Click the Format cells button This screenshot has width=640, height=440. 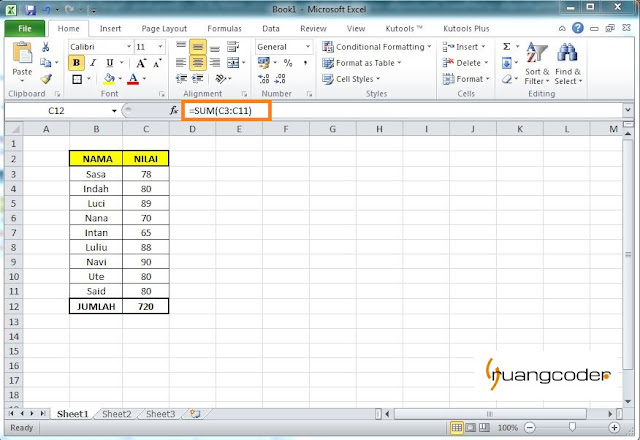[466, 79]
